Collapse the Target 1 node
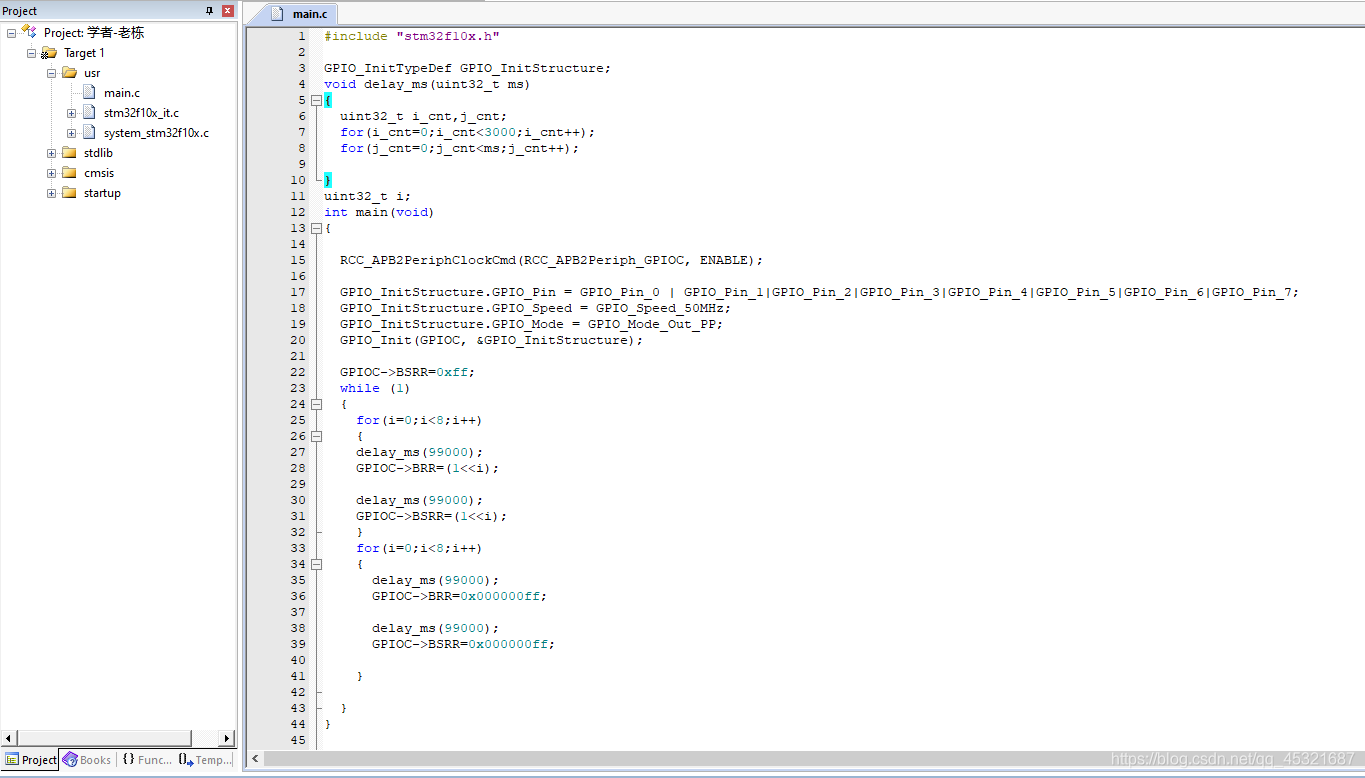 [31, 53]
